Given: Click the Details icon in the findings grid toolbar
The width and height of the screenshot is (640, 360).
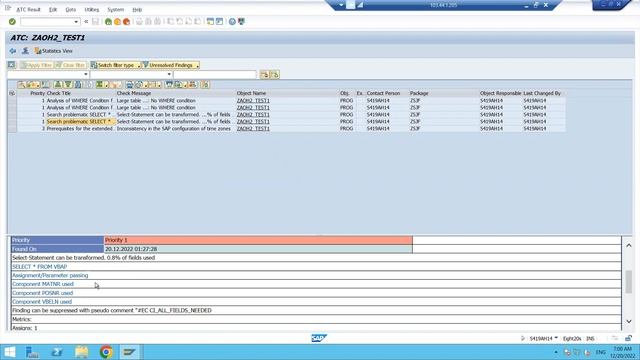Looking at the screenshot, I should pos(21,84).
